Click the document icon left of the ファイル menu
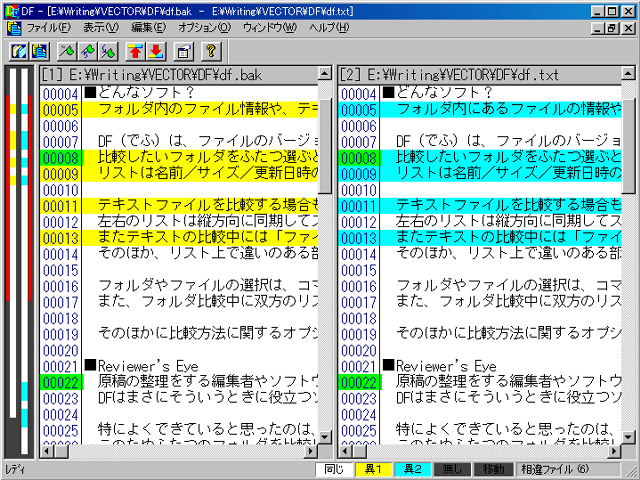This screenshot has width=640, height=480. (14, 28)
